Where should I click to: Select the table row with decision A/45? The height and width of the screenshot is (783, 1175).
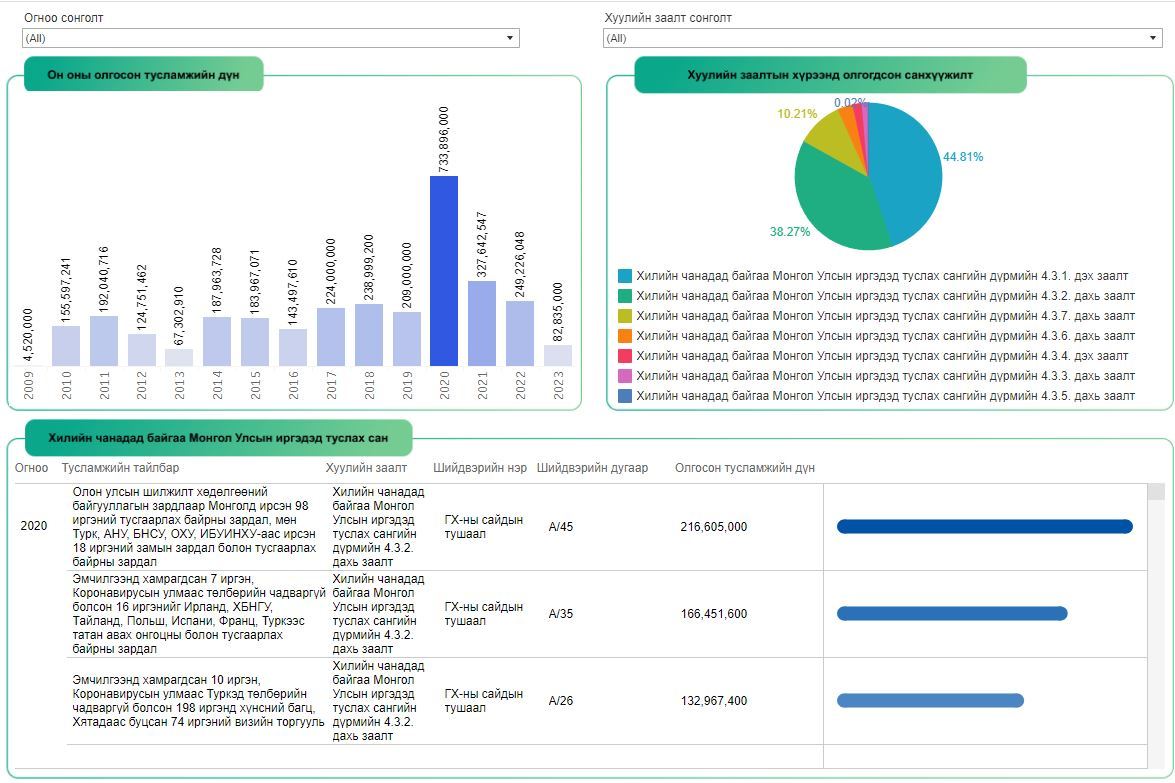561,527
